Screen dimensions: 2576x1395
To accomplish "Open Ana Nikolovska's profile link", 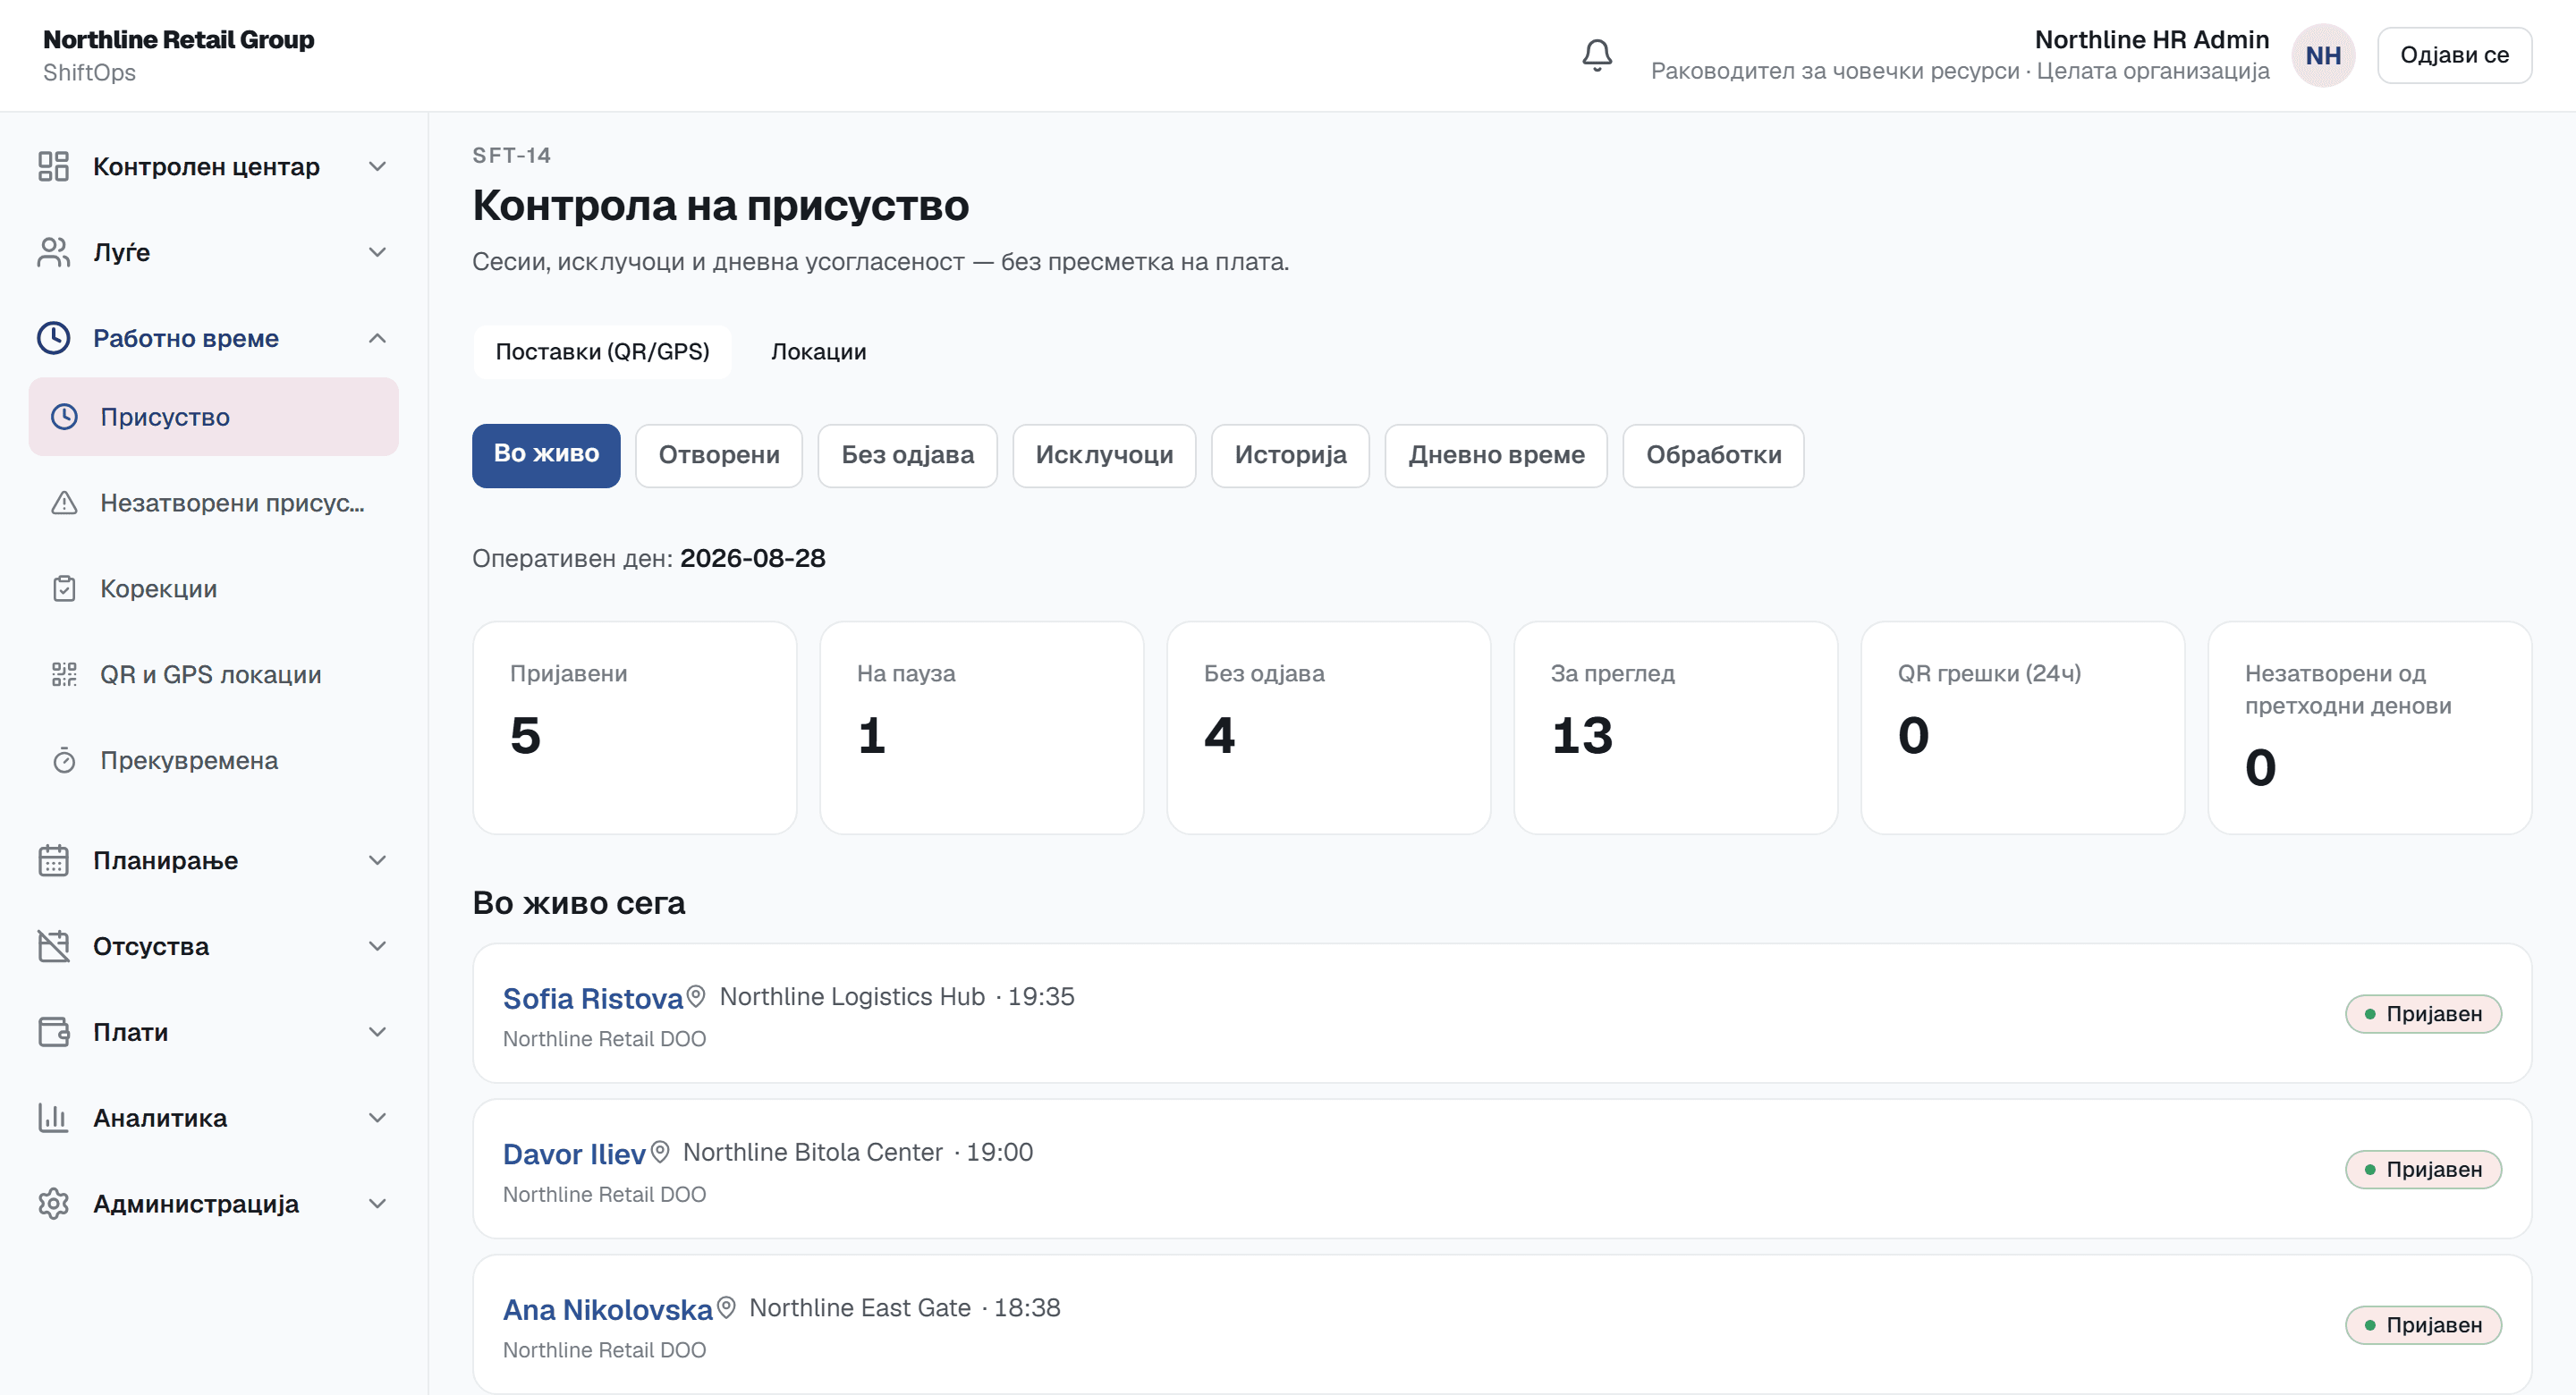I will point(608,1309).
